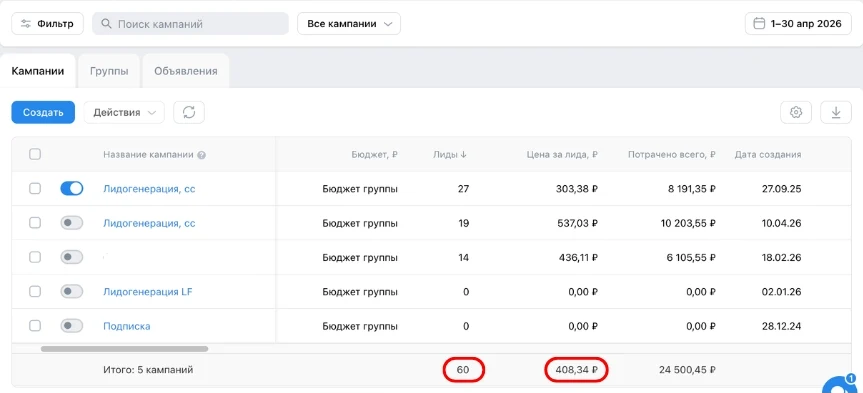This screenshot has width=863, height=393.
Task: Switch to the Кампании tab
Action: coord(38,71)
